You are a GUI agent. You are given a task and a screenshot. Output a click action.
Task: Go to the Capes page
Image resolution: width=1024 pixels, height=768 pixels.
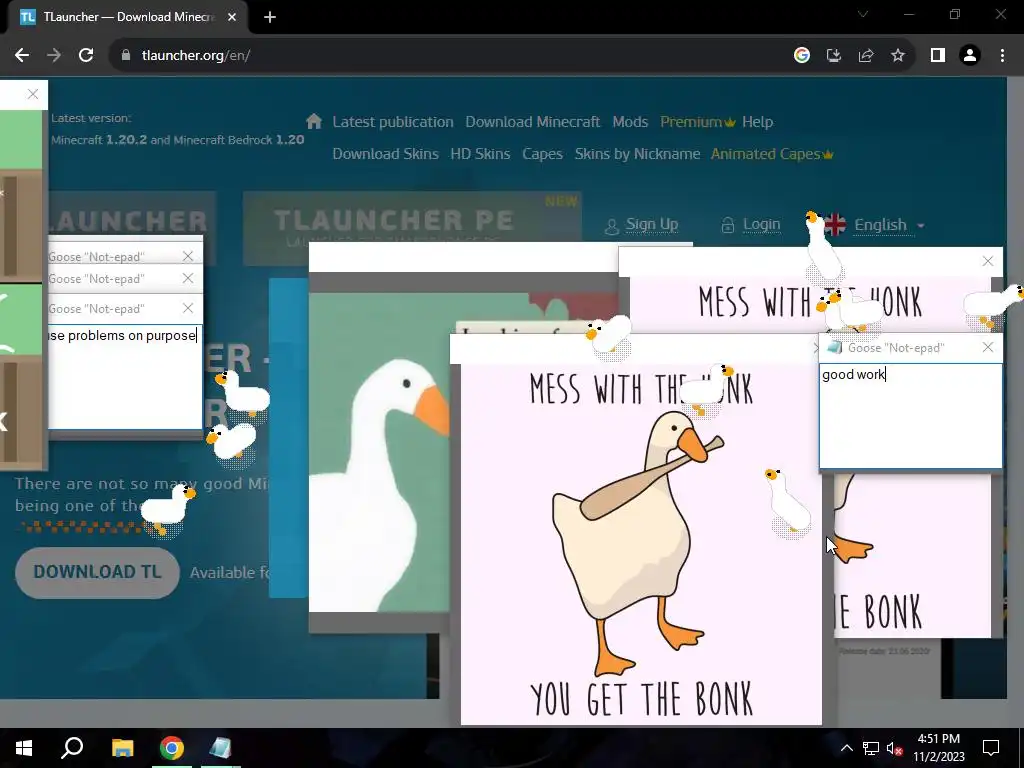point(542,154)
